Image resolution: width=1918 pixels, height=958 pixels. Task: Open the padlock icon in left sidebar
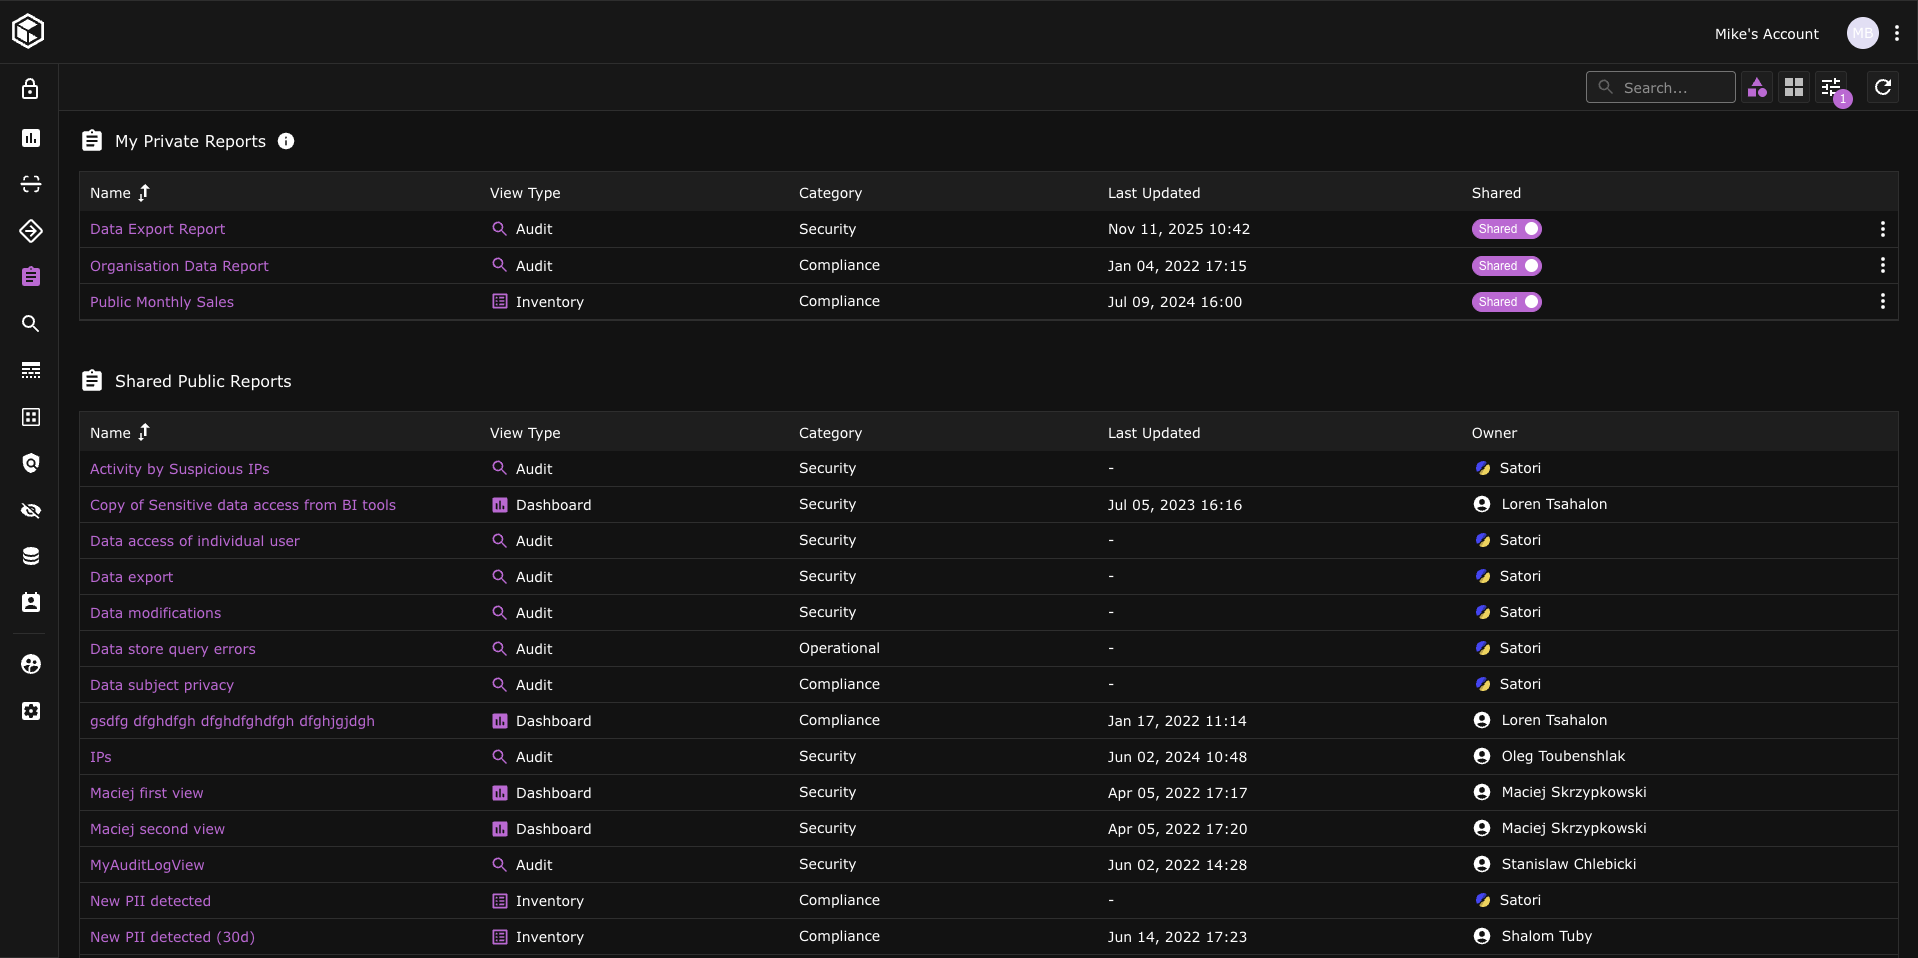[30, 89]
